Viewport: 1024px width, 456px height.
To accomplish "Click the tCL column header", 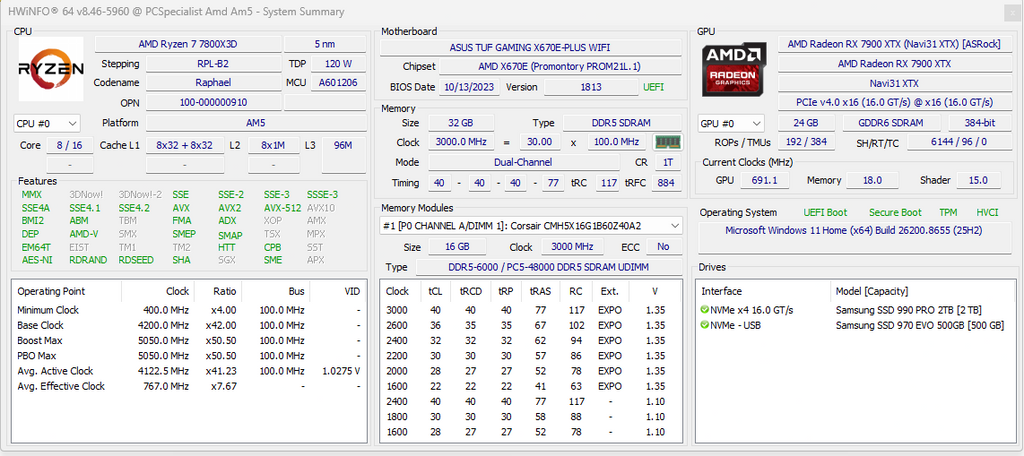I will (x=434, y=291).
